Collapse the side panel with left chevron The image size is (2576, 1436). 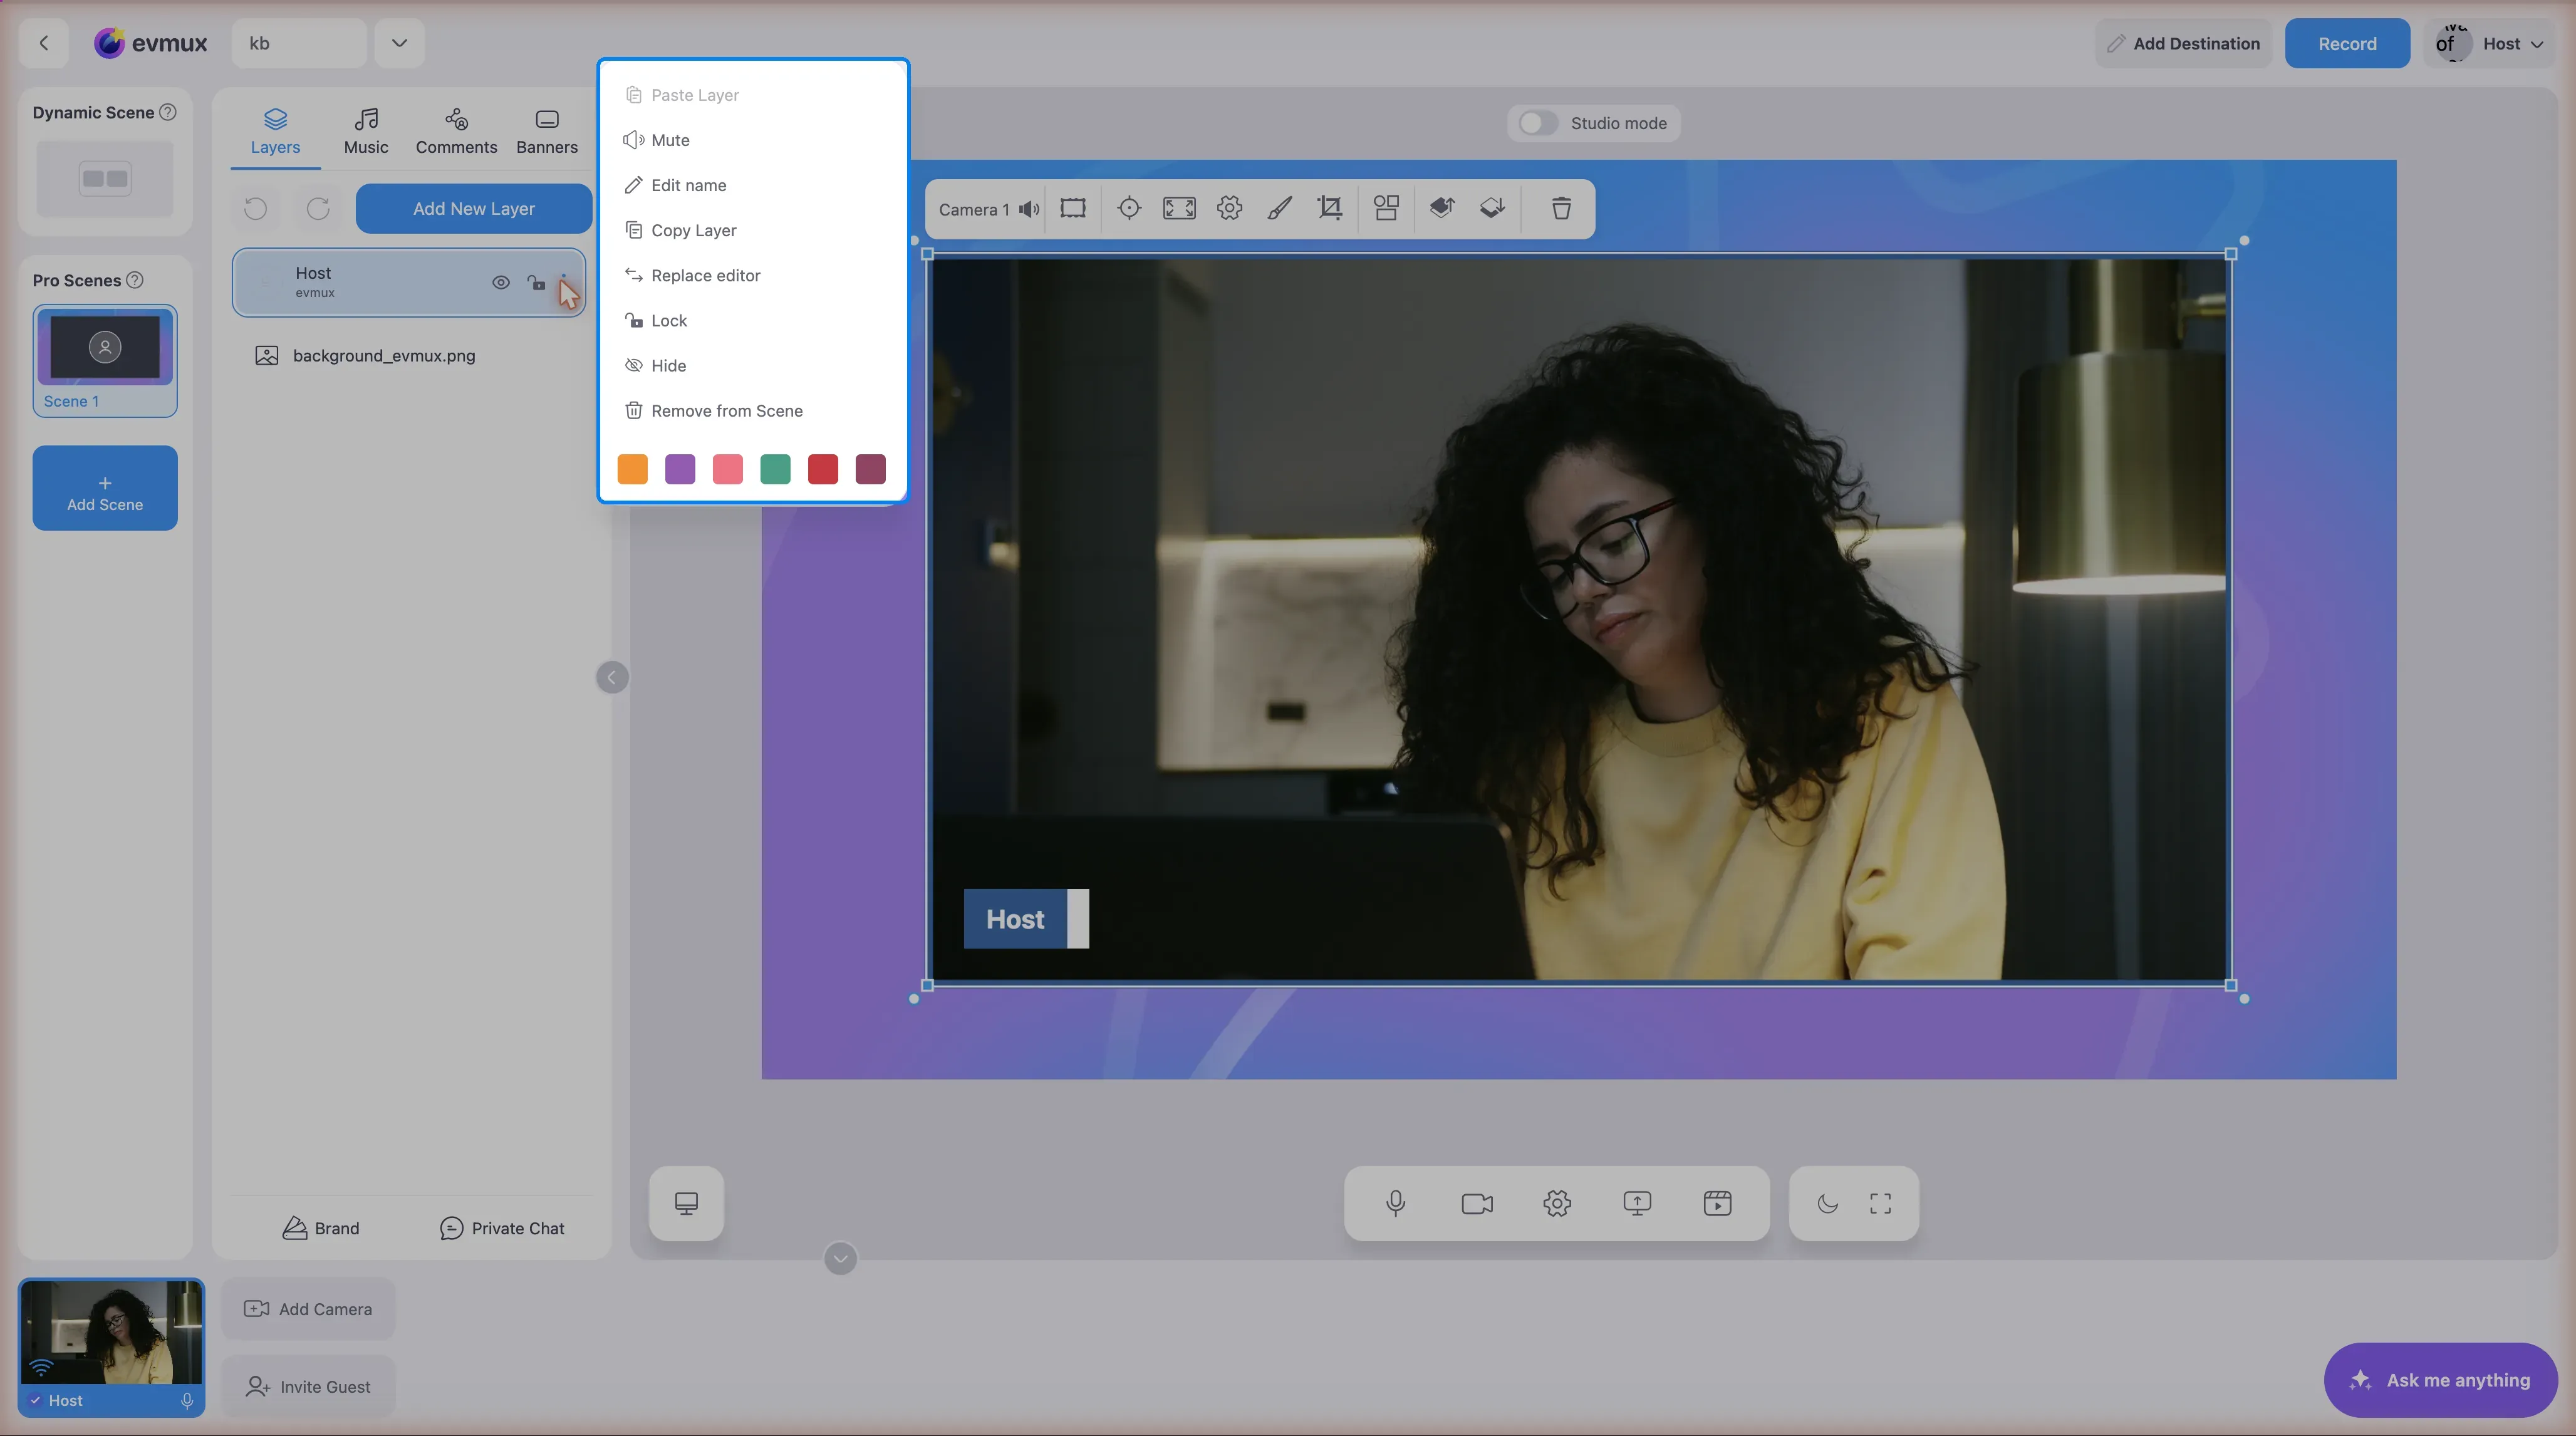[612, 677]
